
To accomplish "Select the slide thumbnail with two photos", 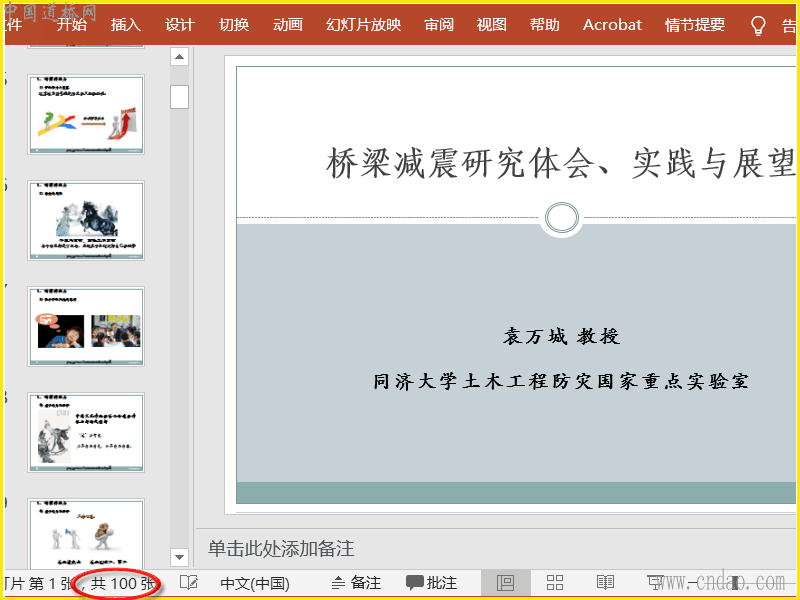I will click(x=86, y=327).
